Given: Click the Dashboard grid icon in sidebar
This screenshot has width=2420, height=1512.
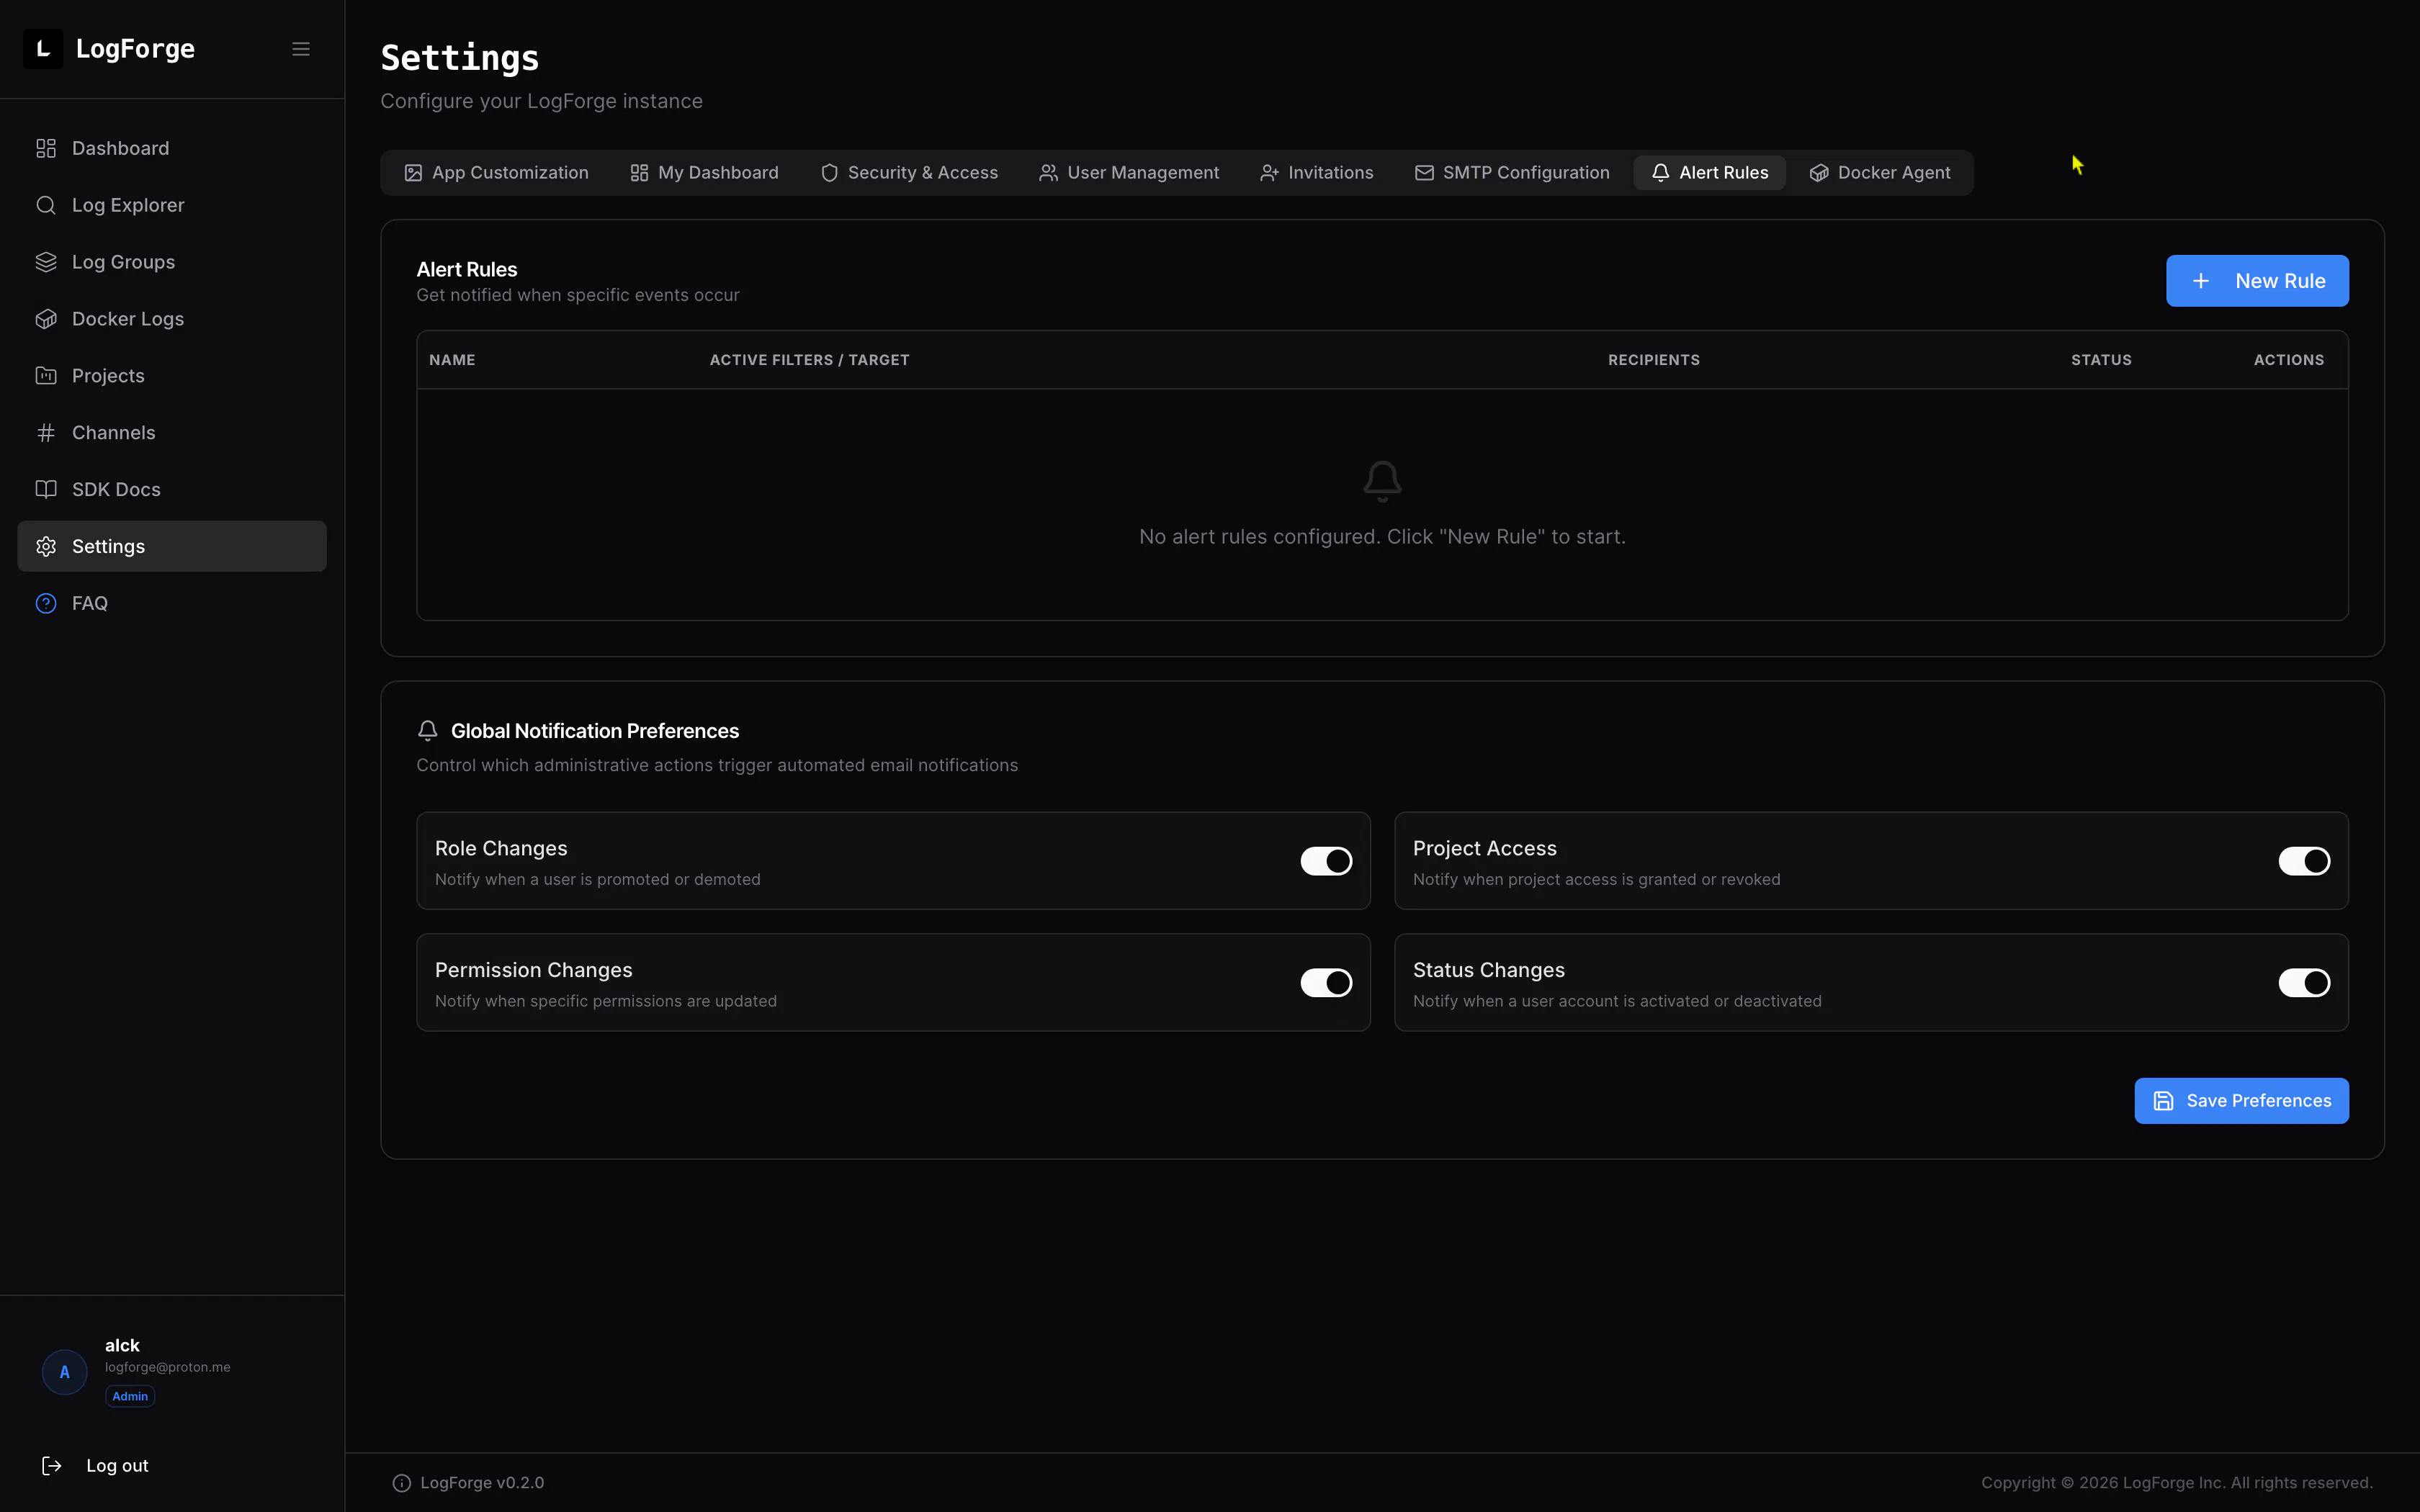Looking at the screenshot, I should [46, 148].
